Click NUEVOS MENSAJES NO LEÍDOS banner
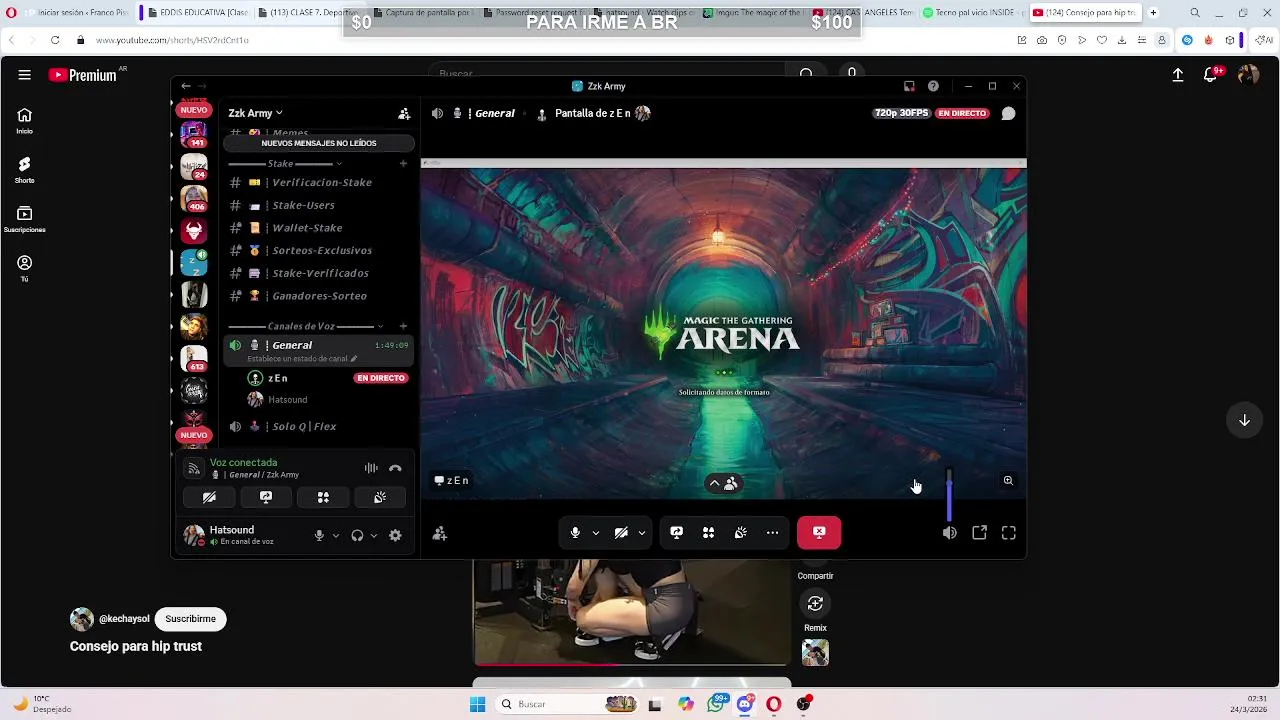The height and width of the screenshot is (720, 1280). click(318, 143)
